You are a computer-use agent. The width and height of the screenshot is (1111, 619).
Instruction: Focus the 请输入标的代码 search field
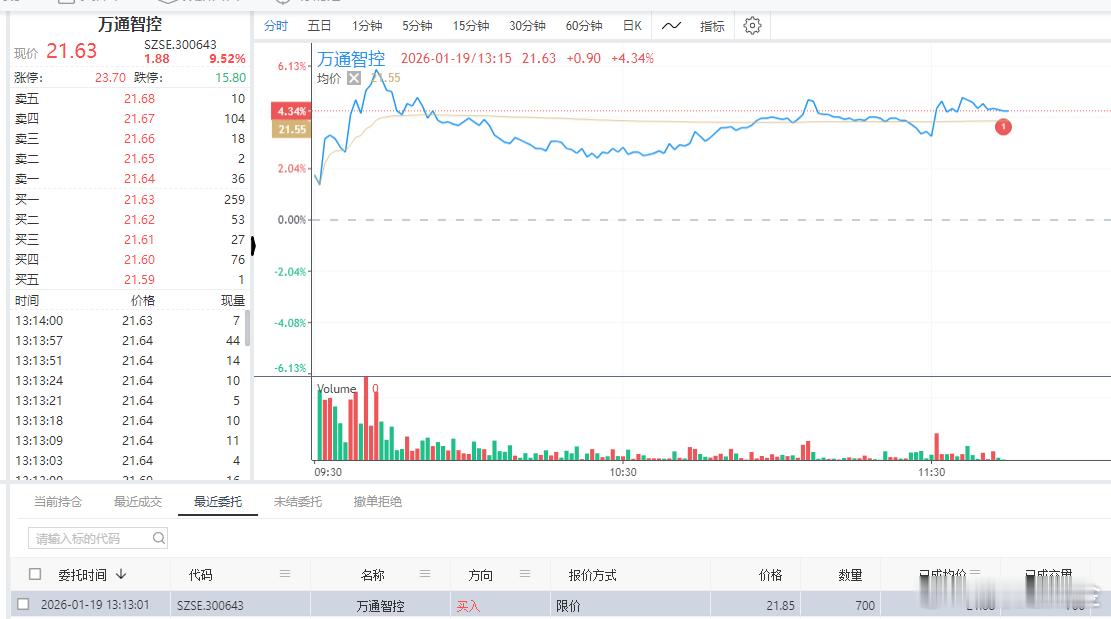[98, 538]
